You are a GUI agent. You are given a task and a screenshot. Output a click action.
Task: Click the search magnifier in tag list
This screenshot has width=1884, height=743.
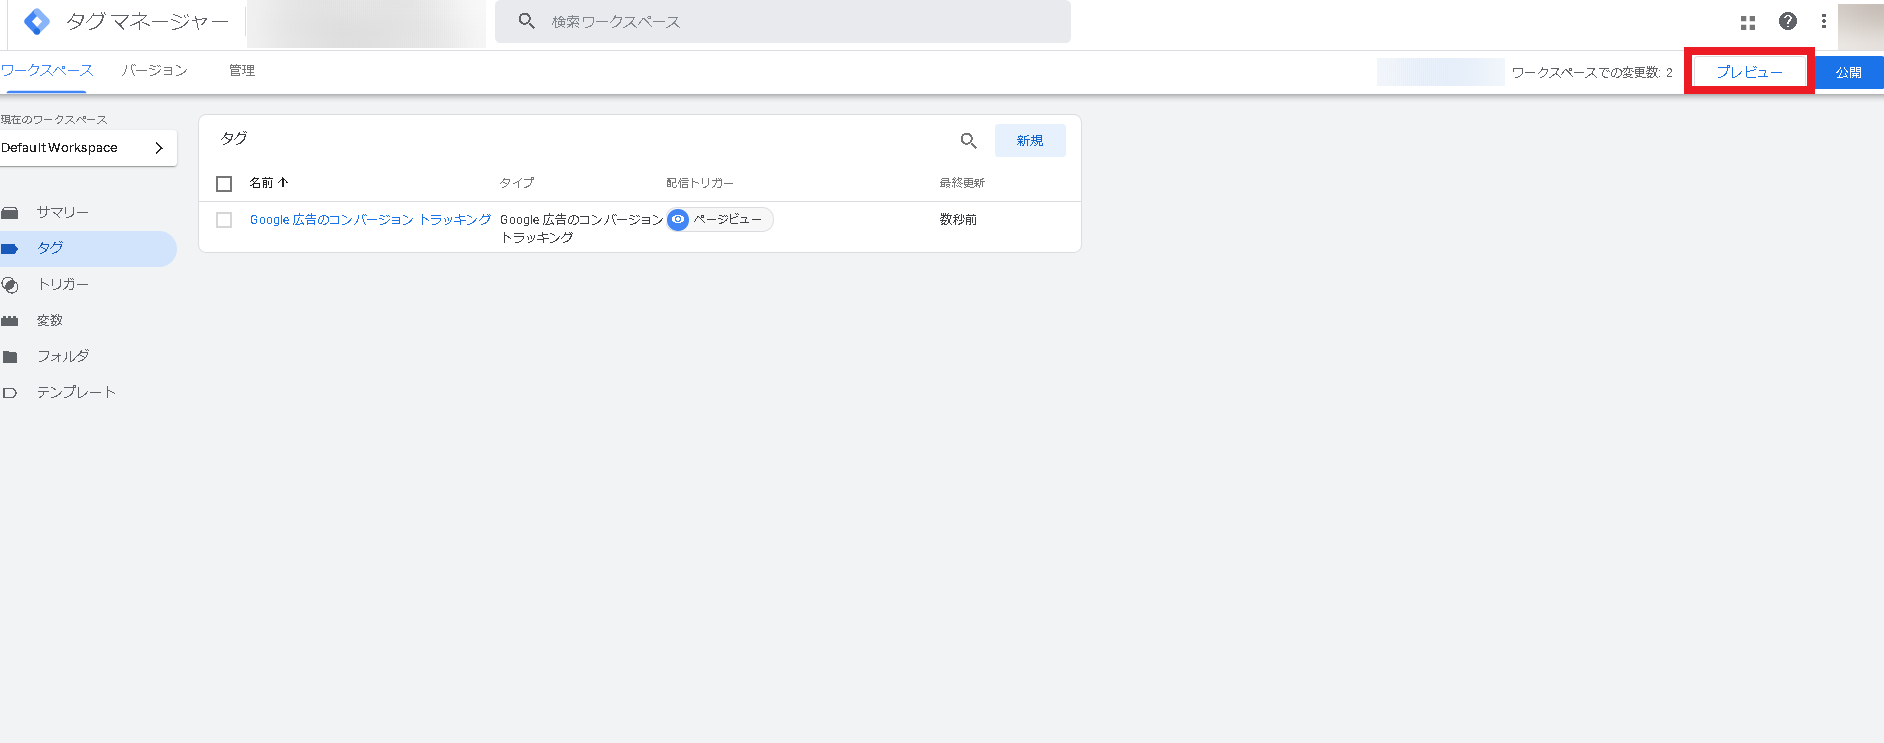tap(968, 141)
